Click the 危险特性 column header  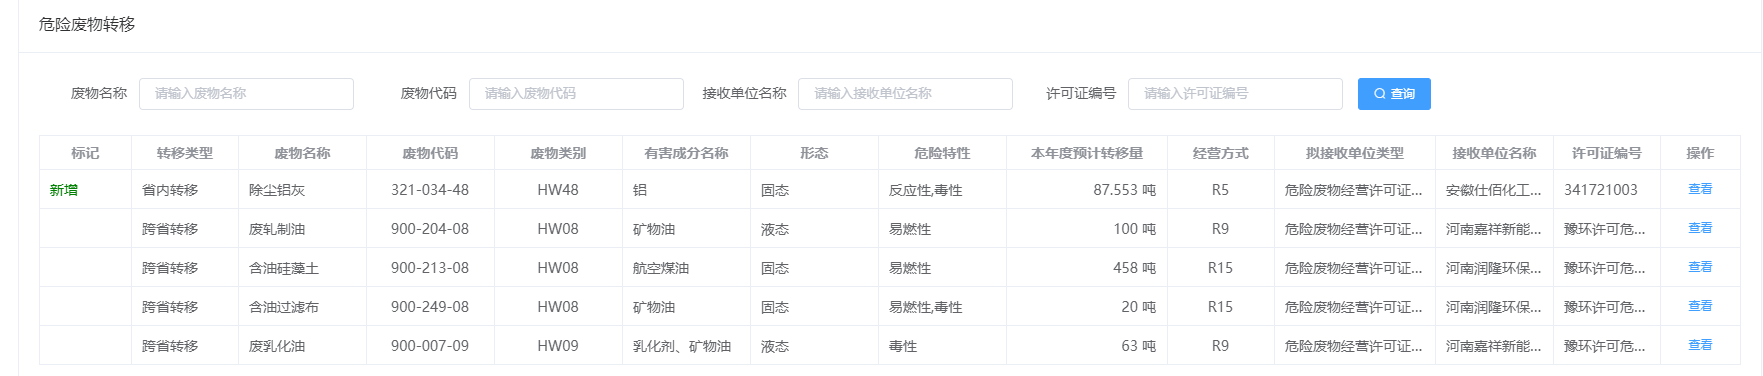click(942, 153)
